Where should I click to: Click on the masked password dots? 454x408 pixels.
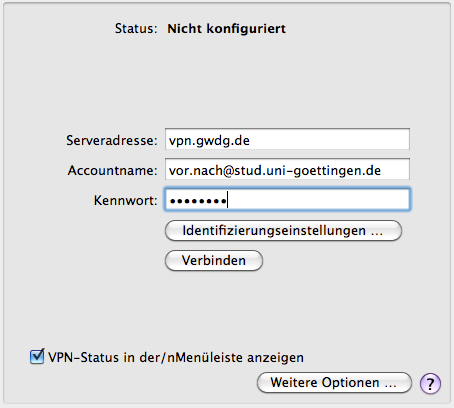point(198,201)
